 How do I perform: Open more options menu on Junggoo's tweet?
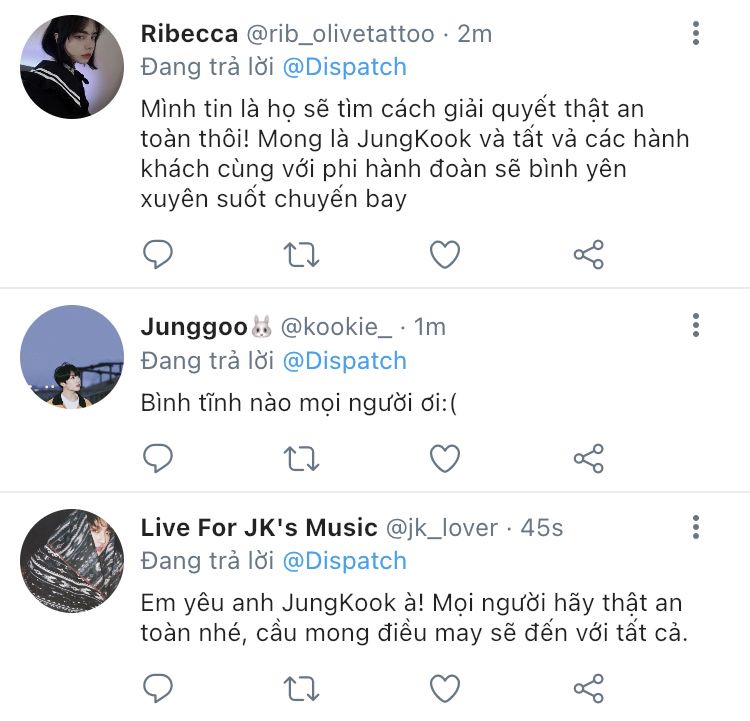[x=696, y=325]
